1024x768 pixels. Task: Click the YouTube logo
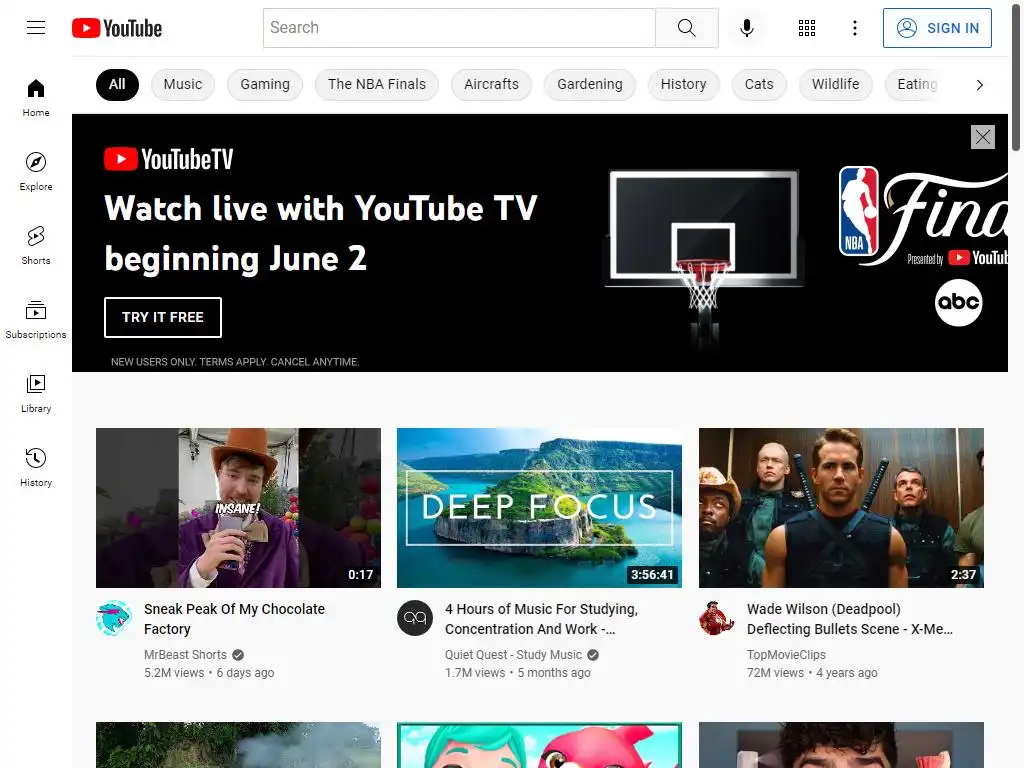point(117,28)
